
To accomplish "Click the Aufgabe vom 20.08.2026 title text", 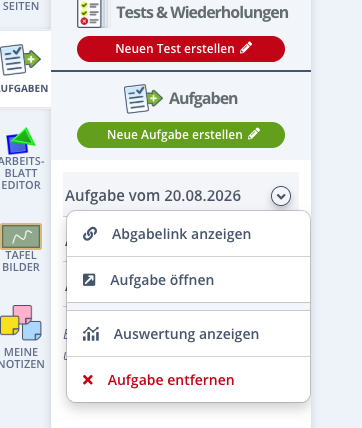I will pyautogui.click(x=153, y=196).
